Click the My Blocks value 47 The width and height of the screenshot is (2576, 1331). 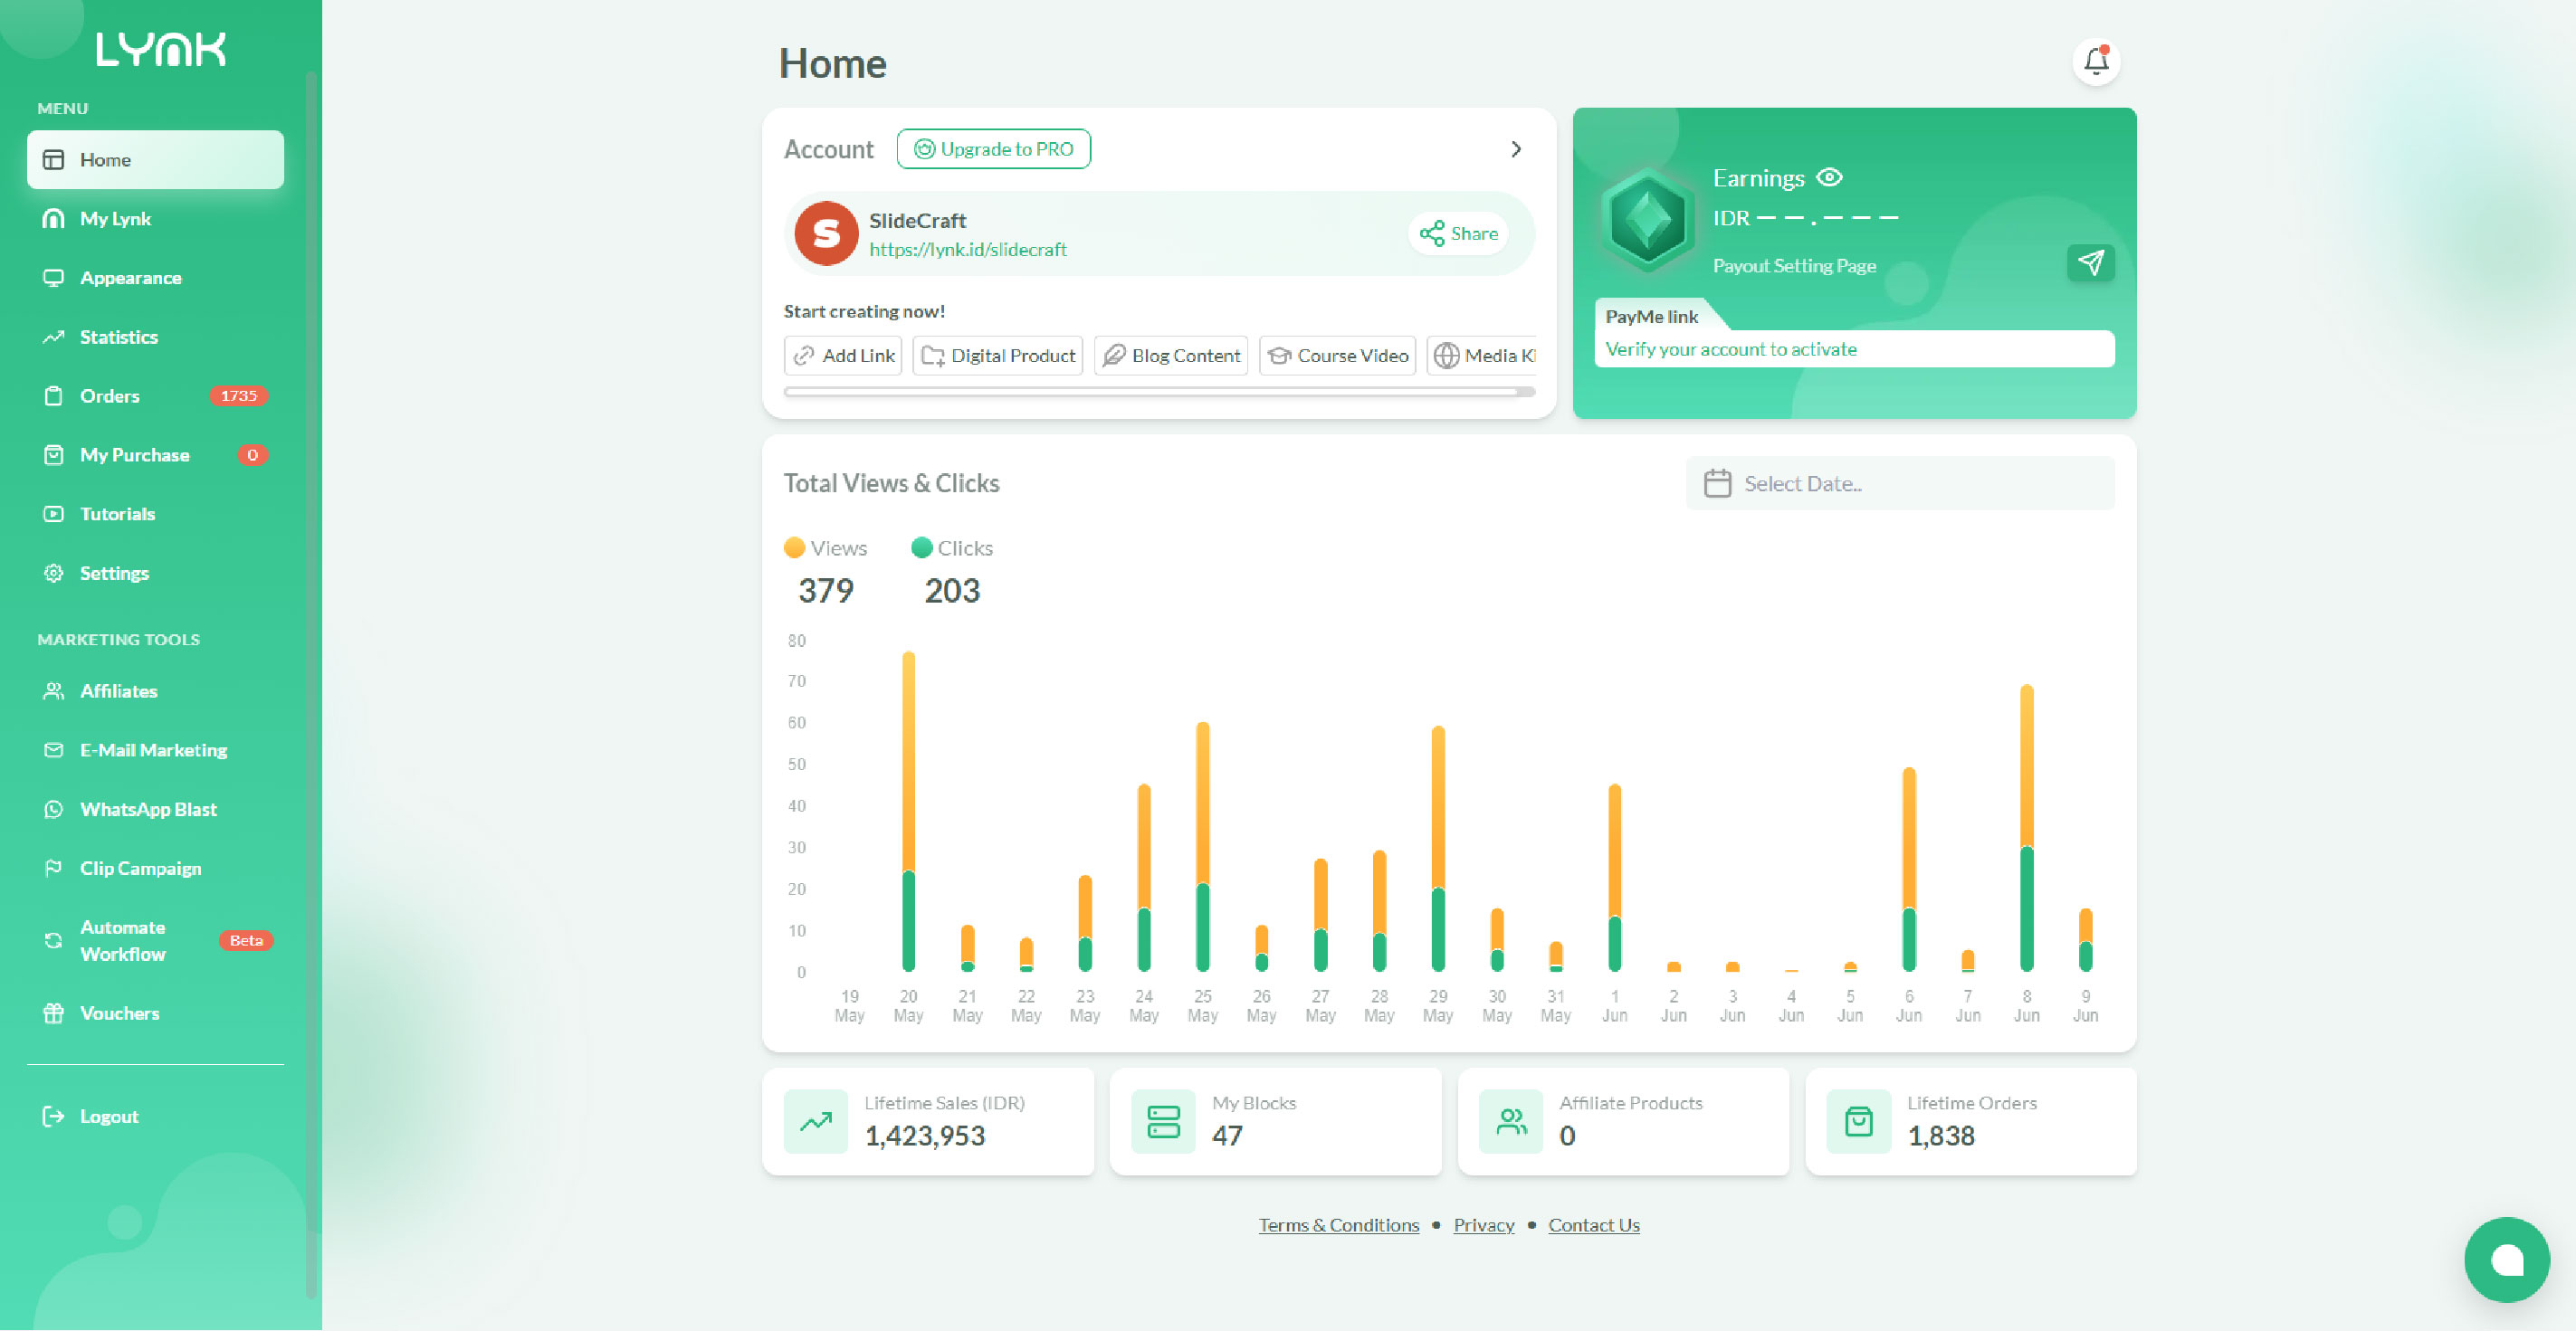[x=1227, y=1136]
